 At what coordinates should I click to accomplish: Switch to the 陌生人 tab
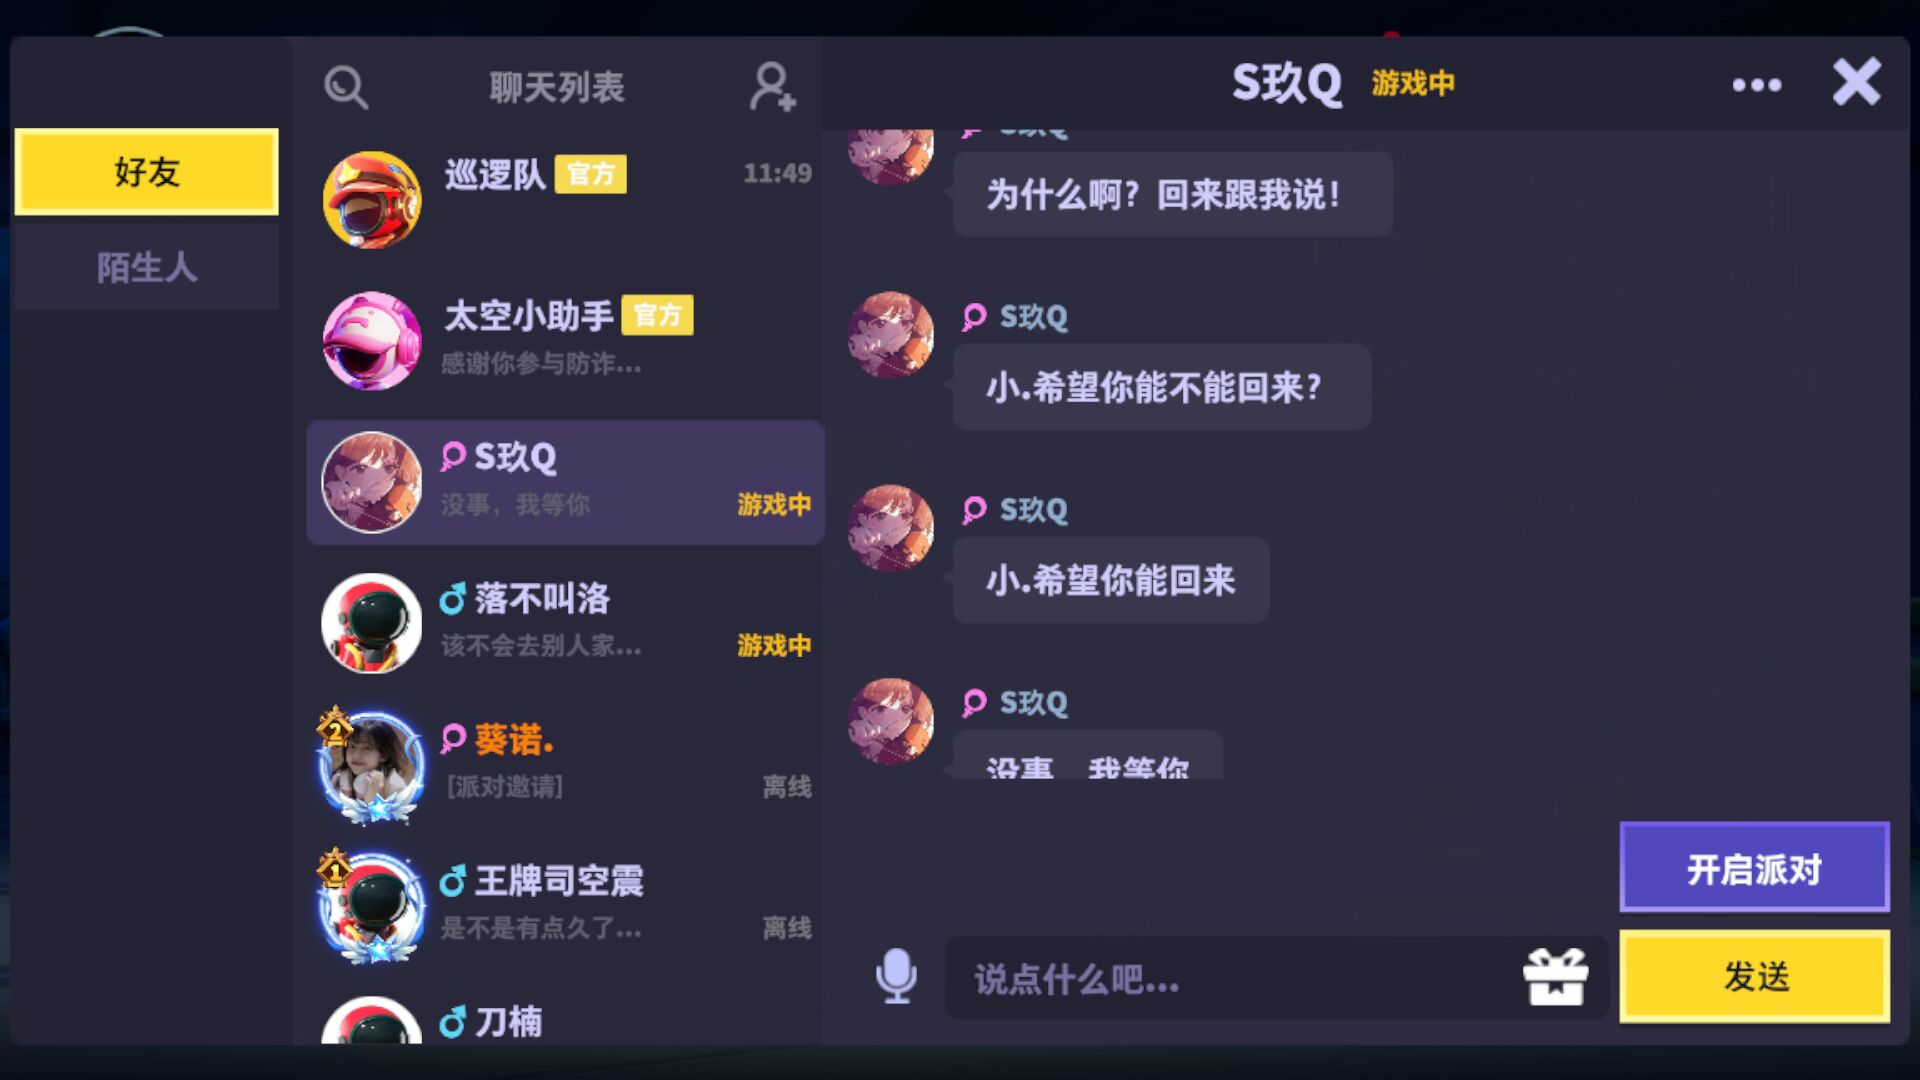pyautogui.click(x=147, y=267)
